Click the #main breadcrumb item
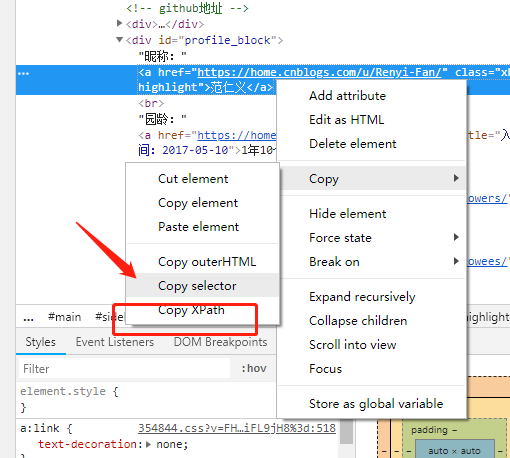Image resolution: width=510 pixels, height=458 pixels. pyautogui.click(x=64, y=317)
